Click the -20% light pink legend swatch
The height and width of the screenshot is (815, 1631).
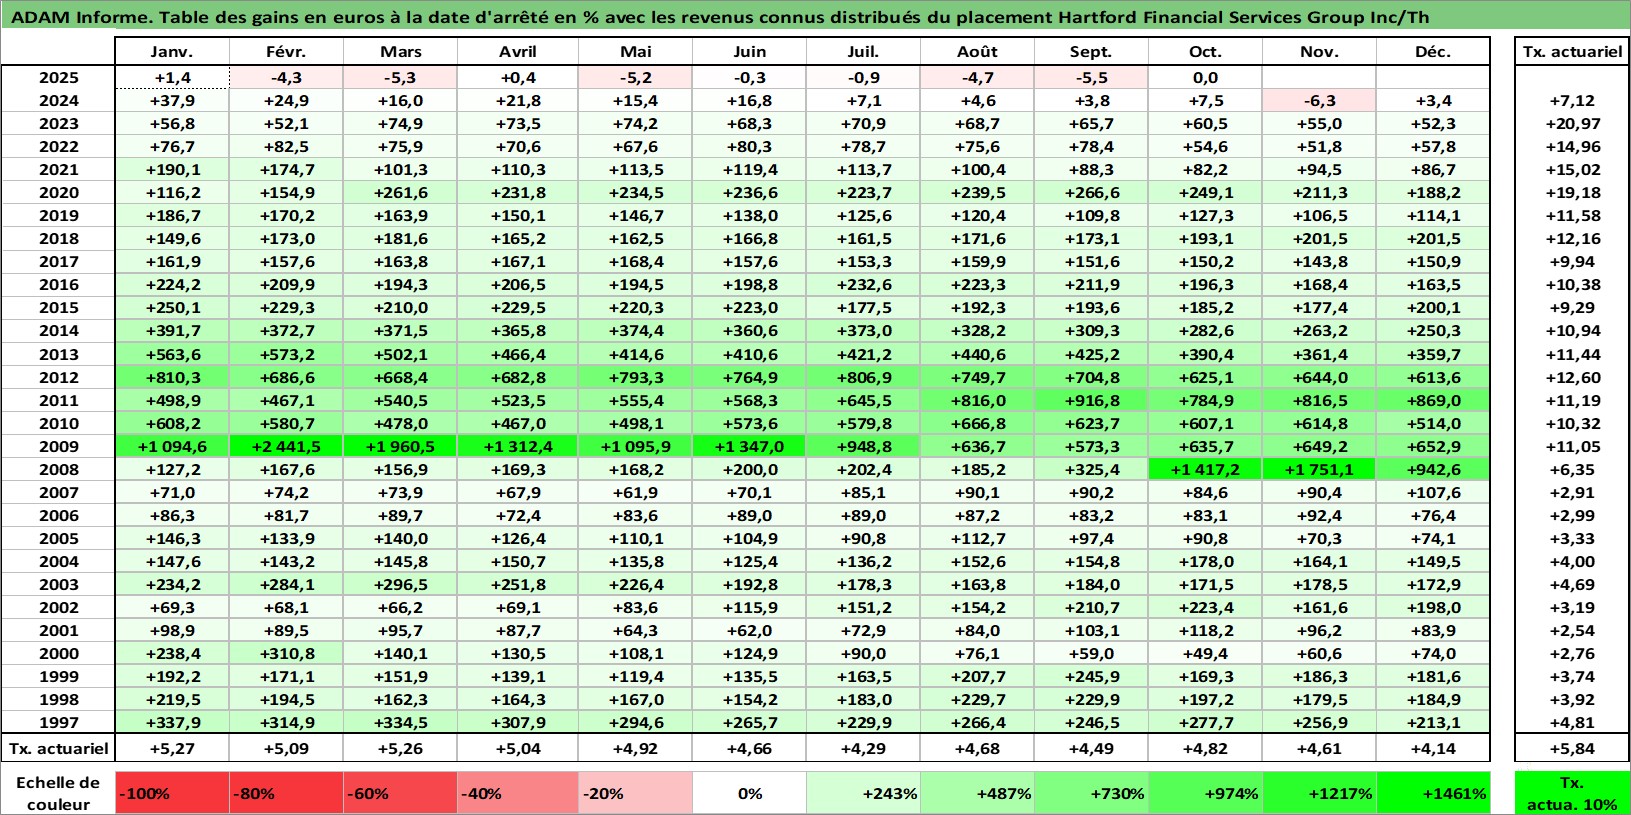635,793
